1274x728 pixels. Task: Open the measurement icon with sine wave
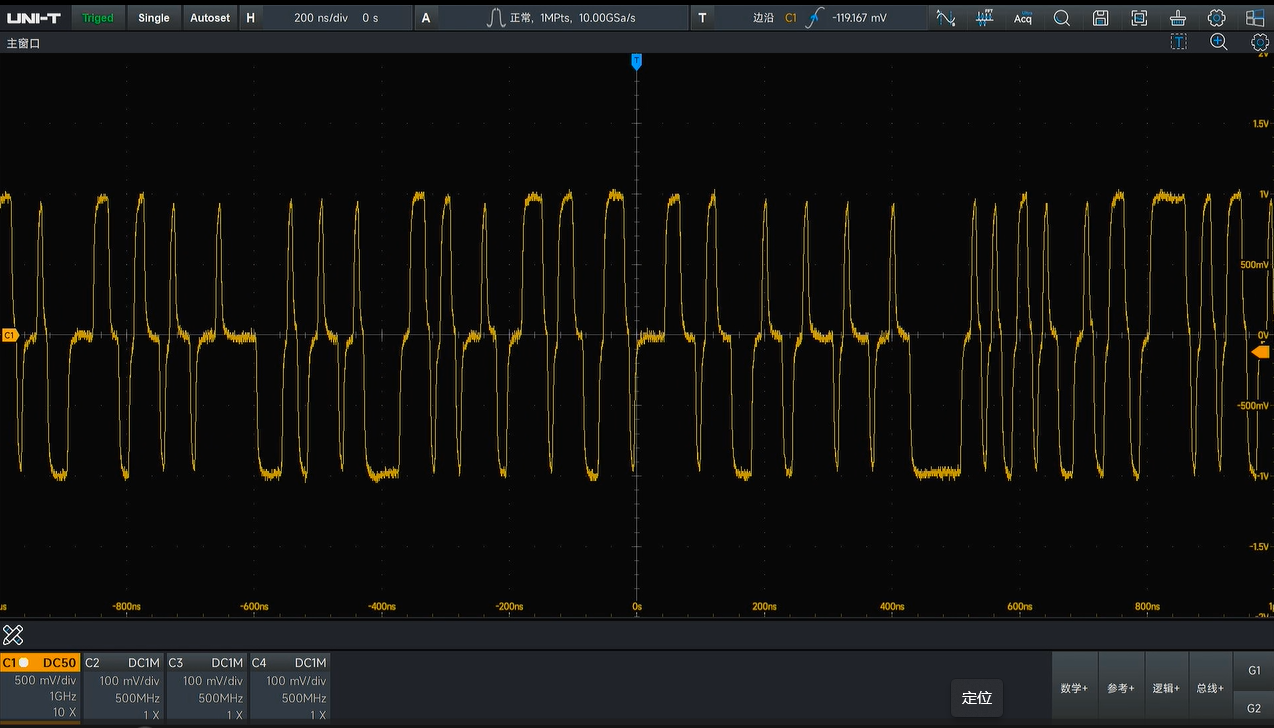pyautogui.click(x=945, y=18)
